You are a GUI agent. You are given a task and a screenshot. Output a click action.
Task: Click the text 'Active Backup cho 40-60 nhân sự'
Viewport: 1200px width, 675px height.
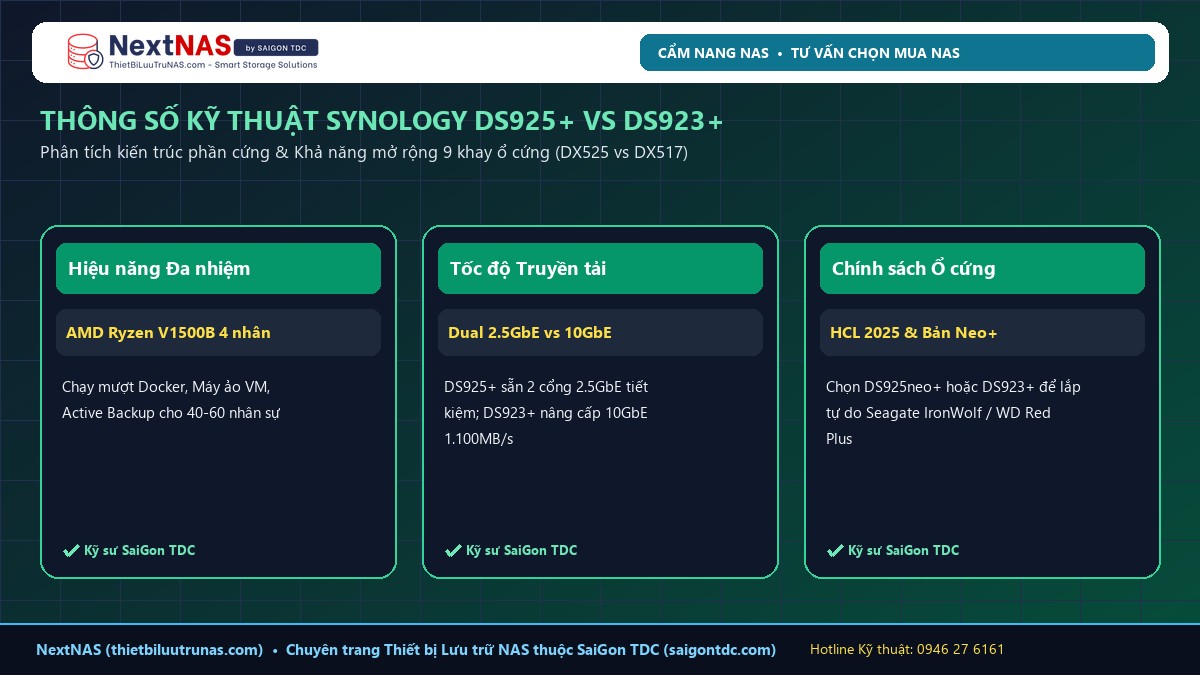coord(171,412)
